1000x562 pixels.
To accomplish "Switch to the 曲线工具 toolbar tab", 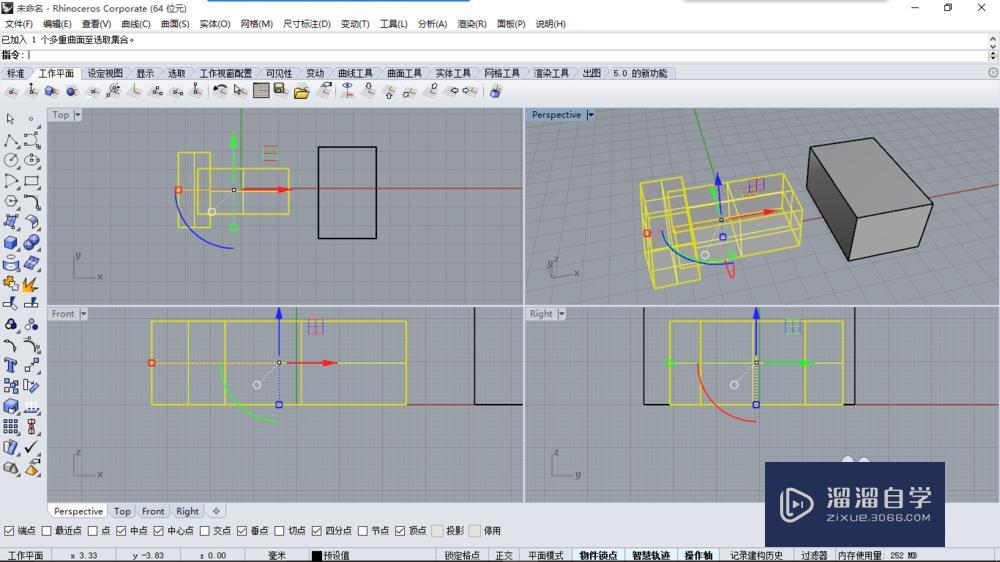I will pos(355,73).
